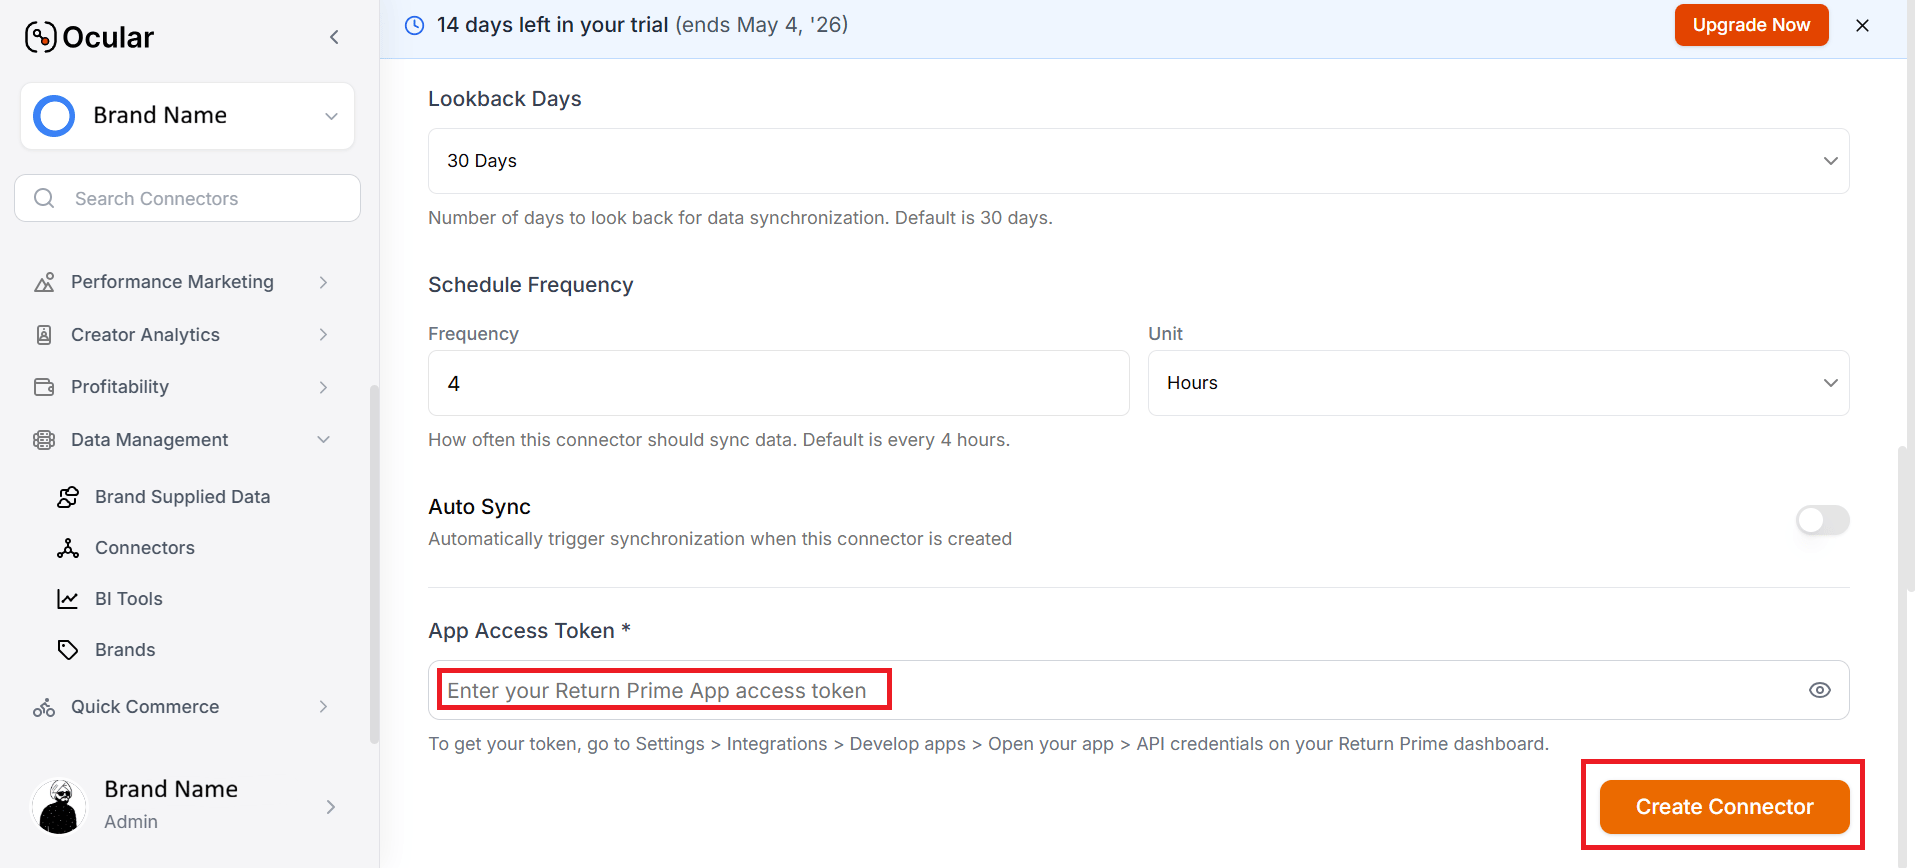Click the Performance Marketing icon
The height and width of the screenshot is (868, 1915).
click(x=44, y=282)
